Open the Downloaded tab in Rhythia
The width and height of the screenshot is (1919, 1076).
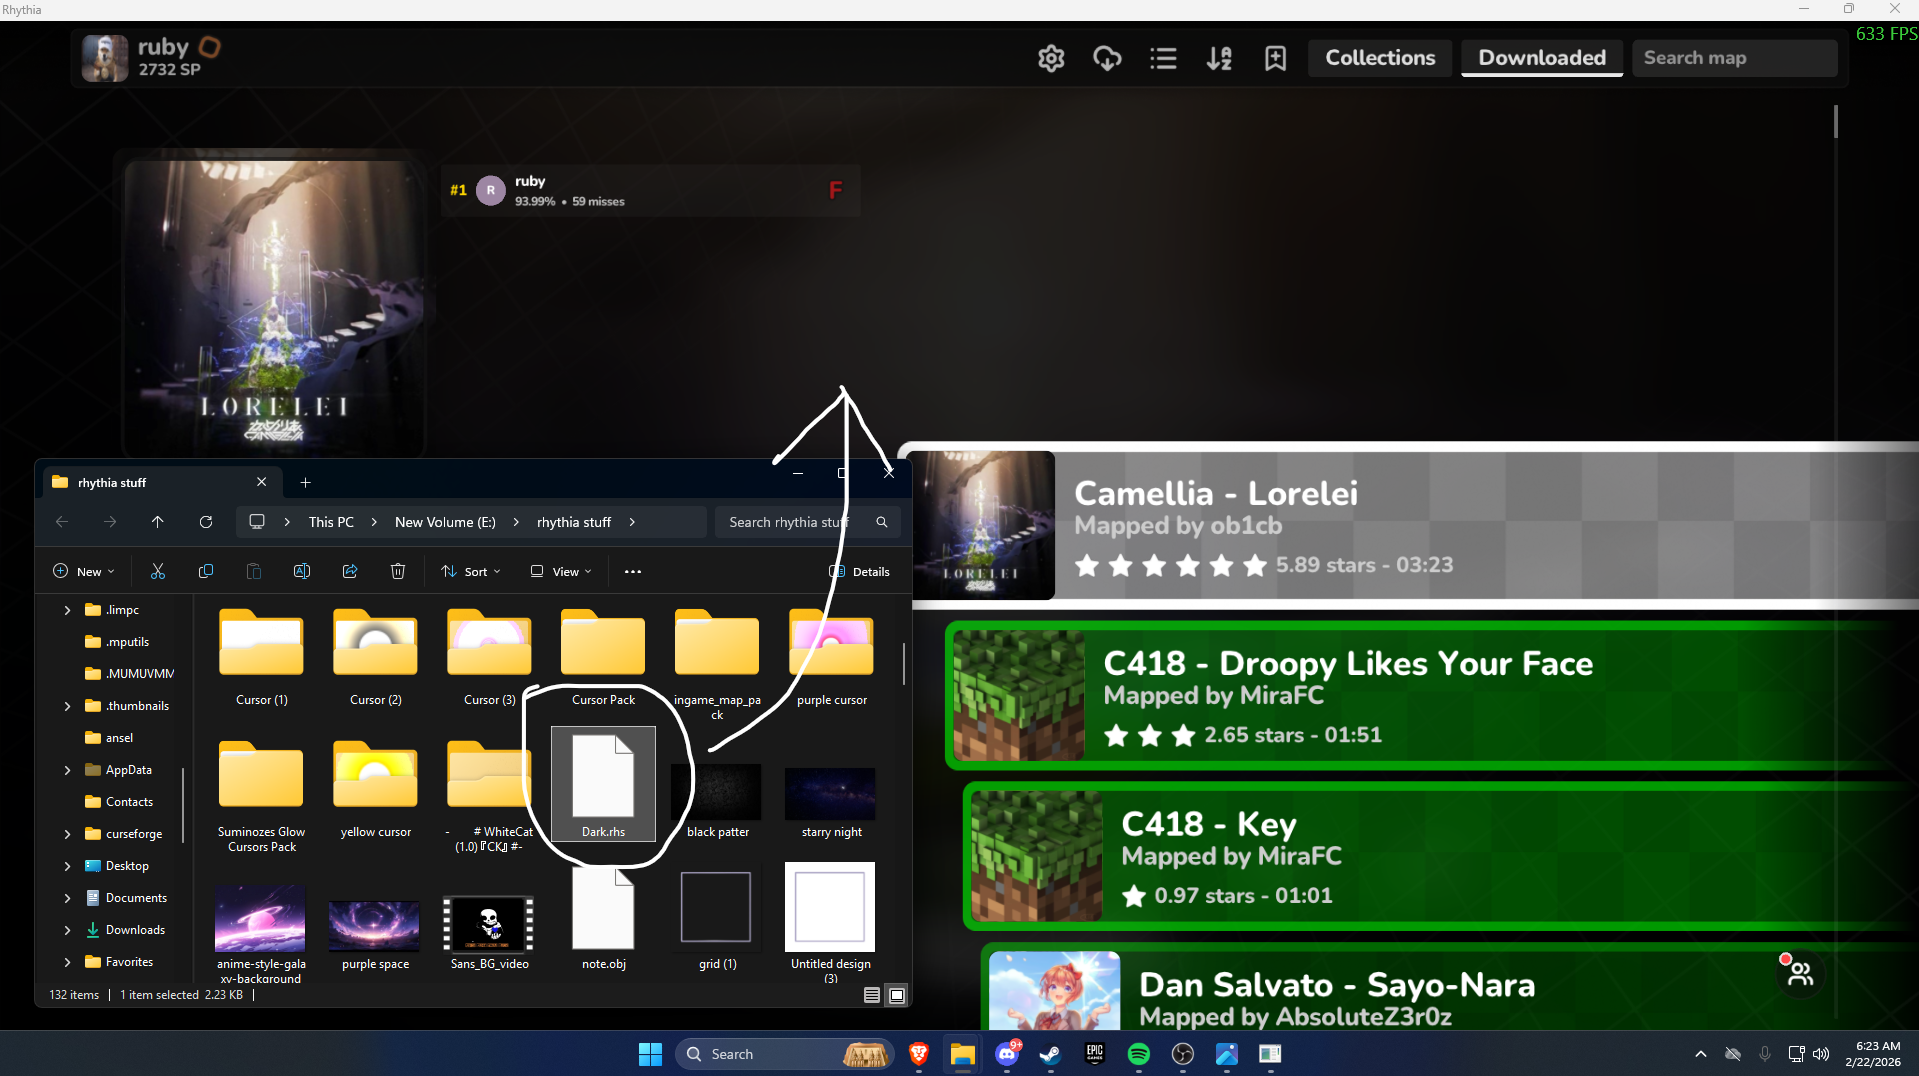point(1542,58)
